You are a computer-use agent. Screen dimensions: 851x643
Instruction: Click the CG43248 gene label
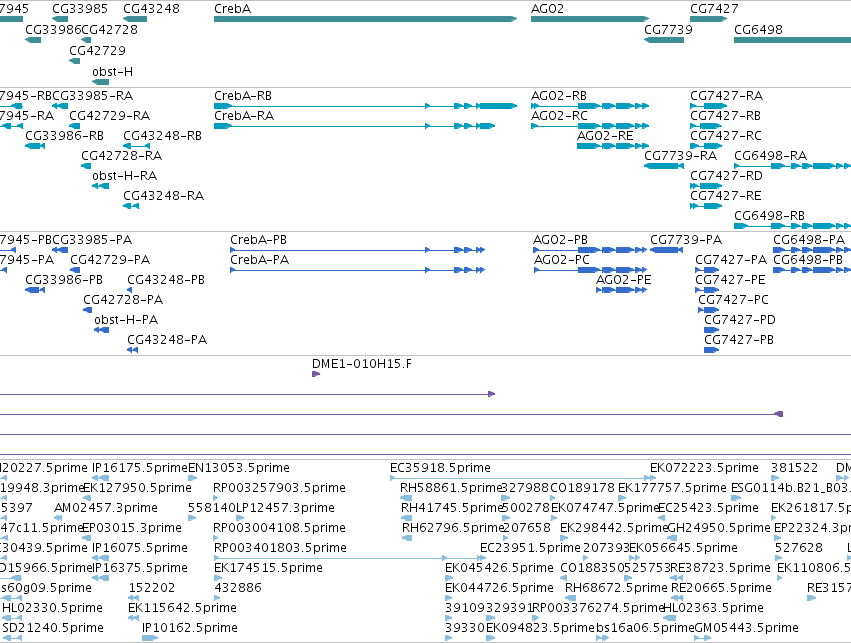point(151,9)
